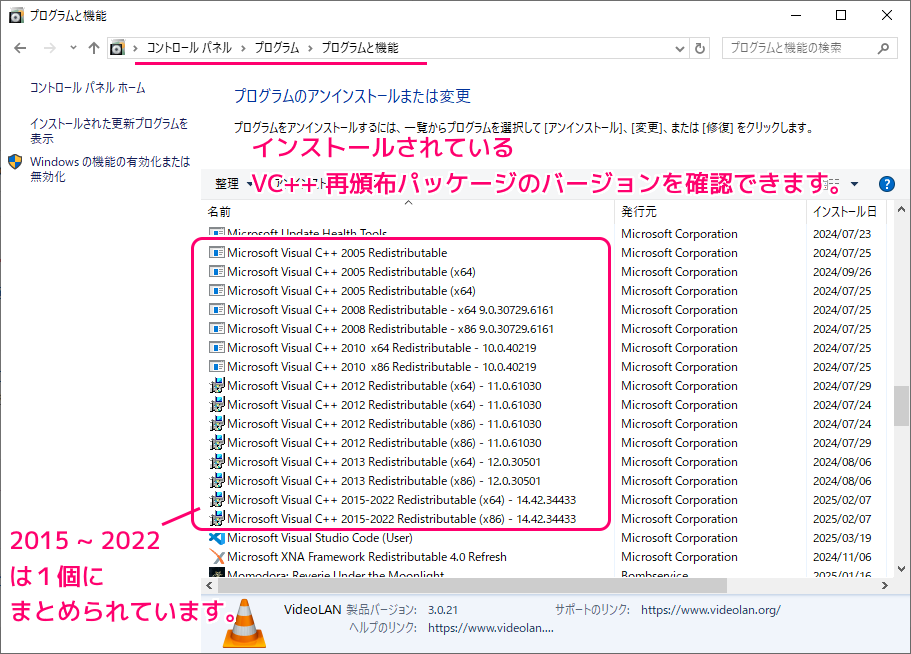911x654 pixels.
Task: Select Visual C++ 2013 (x86) 12.0.30501 icon
Action: point(217,481)
